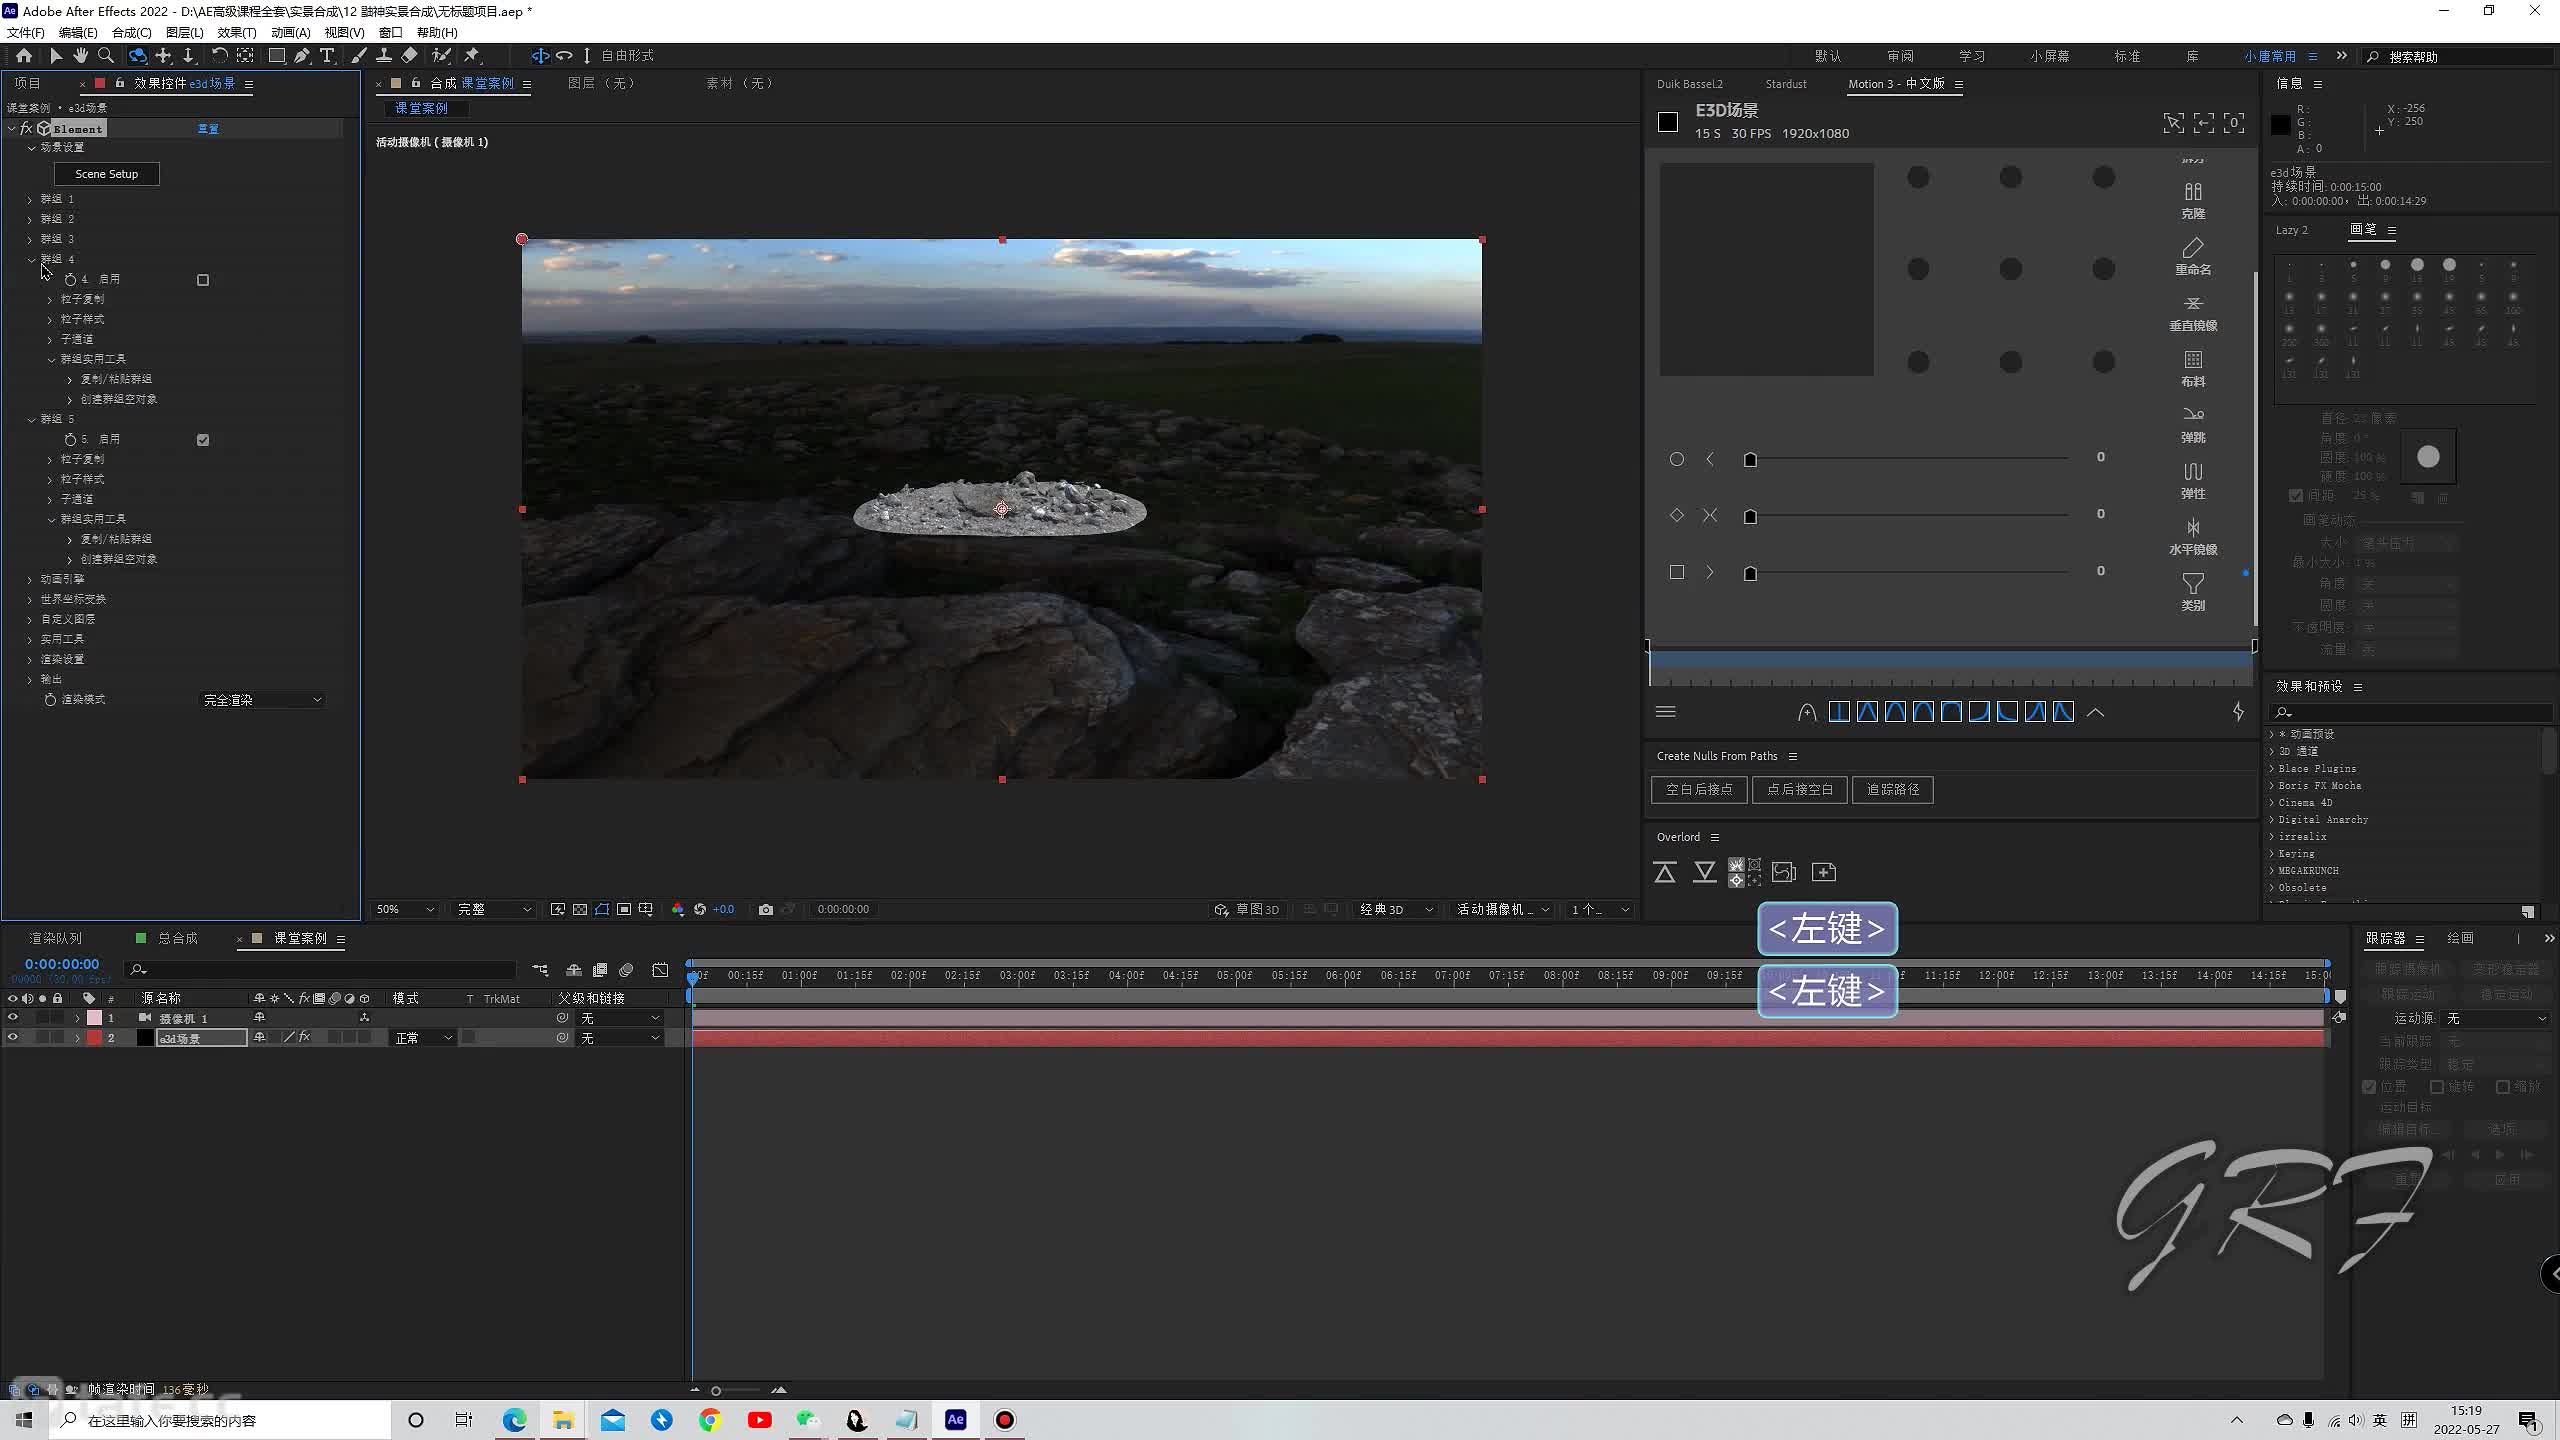Switch to the 渲染队列 tab
2560x1440 pixels.
point(55,938)
